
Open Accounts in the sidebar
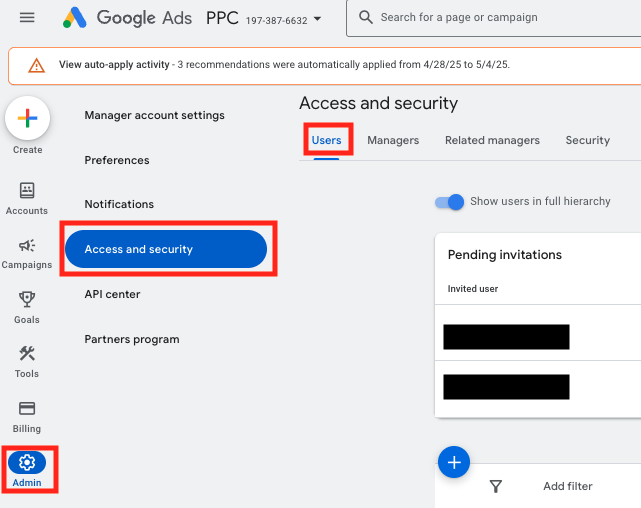click(27, 199)
